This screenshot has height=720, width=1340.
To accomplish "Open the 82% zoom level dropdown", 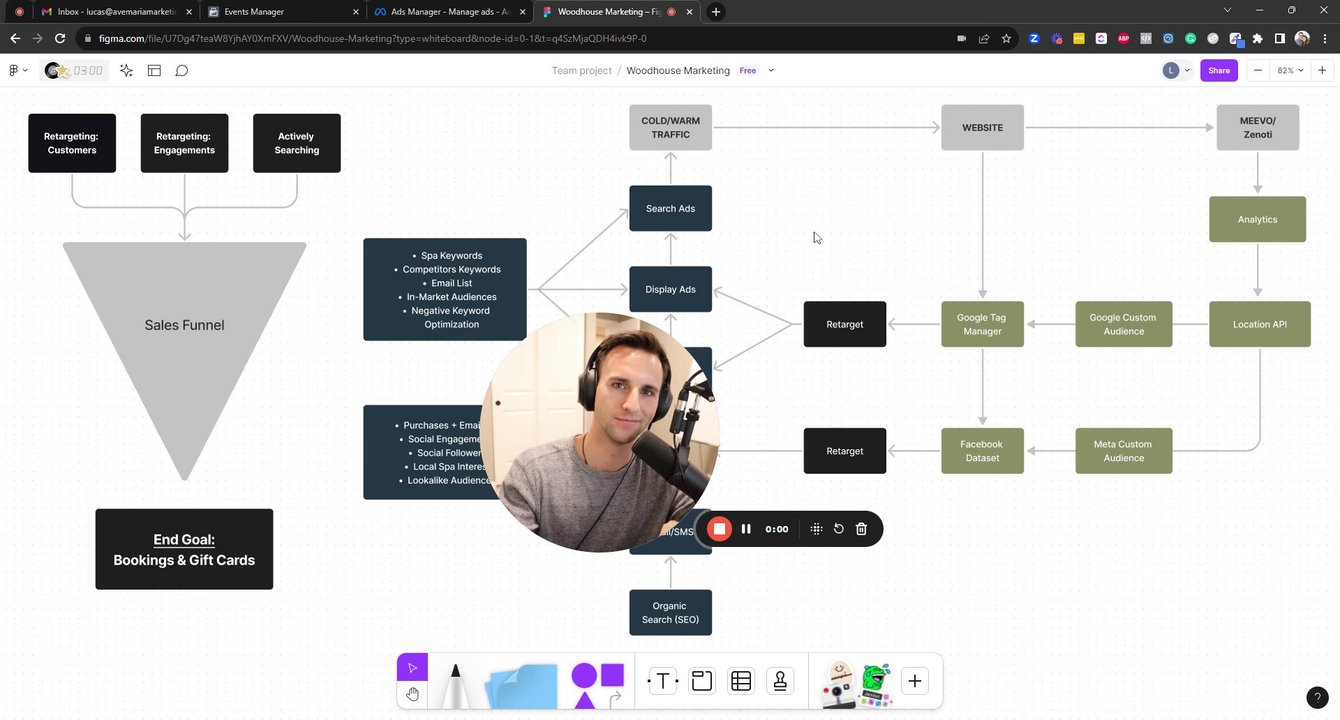I will tap(1290, 71).
